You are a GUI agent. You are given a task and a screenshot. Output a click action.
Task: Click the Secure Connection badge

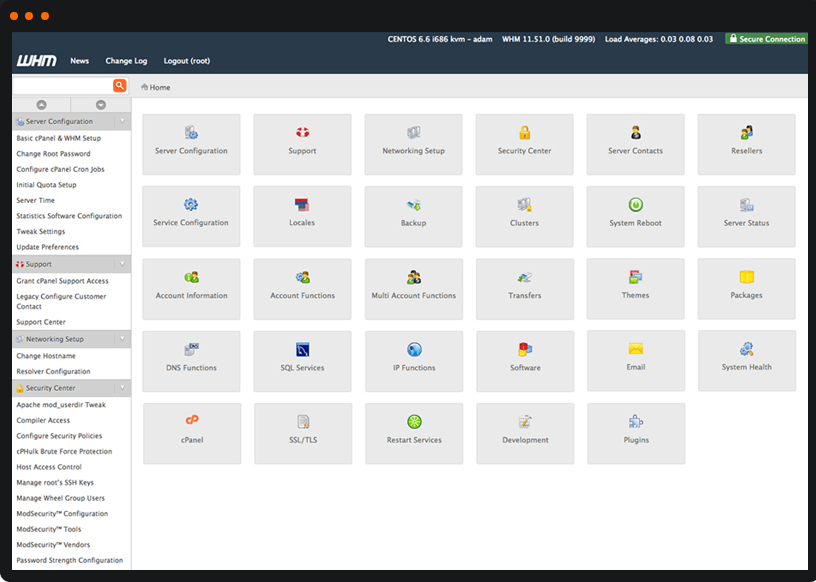[767, 39]
